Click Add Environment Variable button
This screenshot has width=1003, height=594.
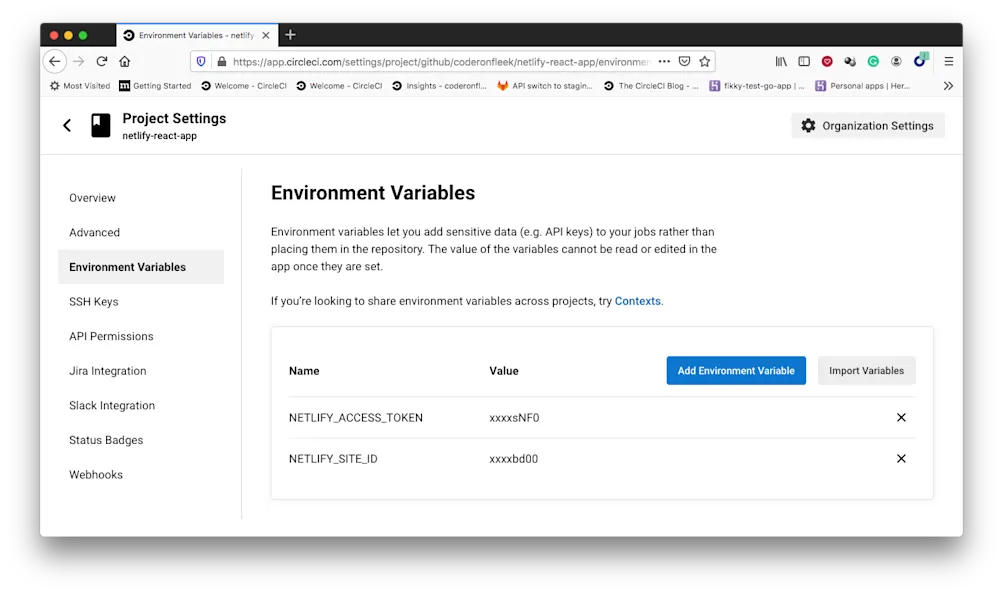[x=736, y=370]
